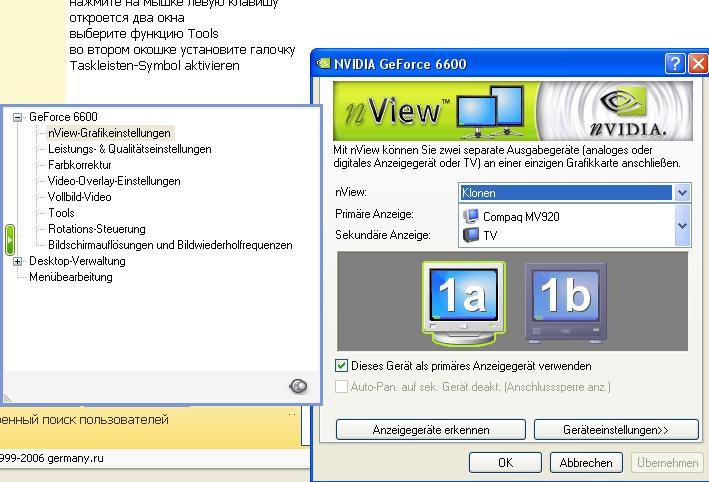Select the 1a monitor display icon
709x482 pixels.
coord(463,298)
